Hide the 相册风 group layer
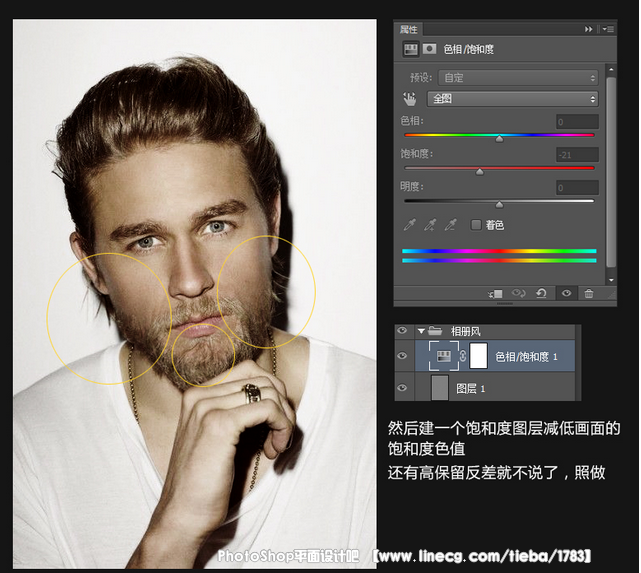Screen dimensions: 641x573 point(403,331)
